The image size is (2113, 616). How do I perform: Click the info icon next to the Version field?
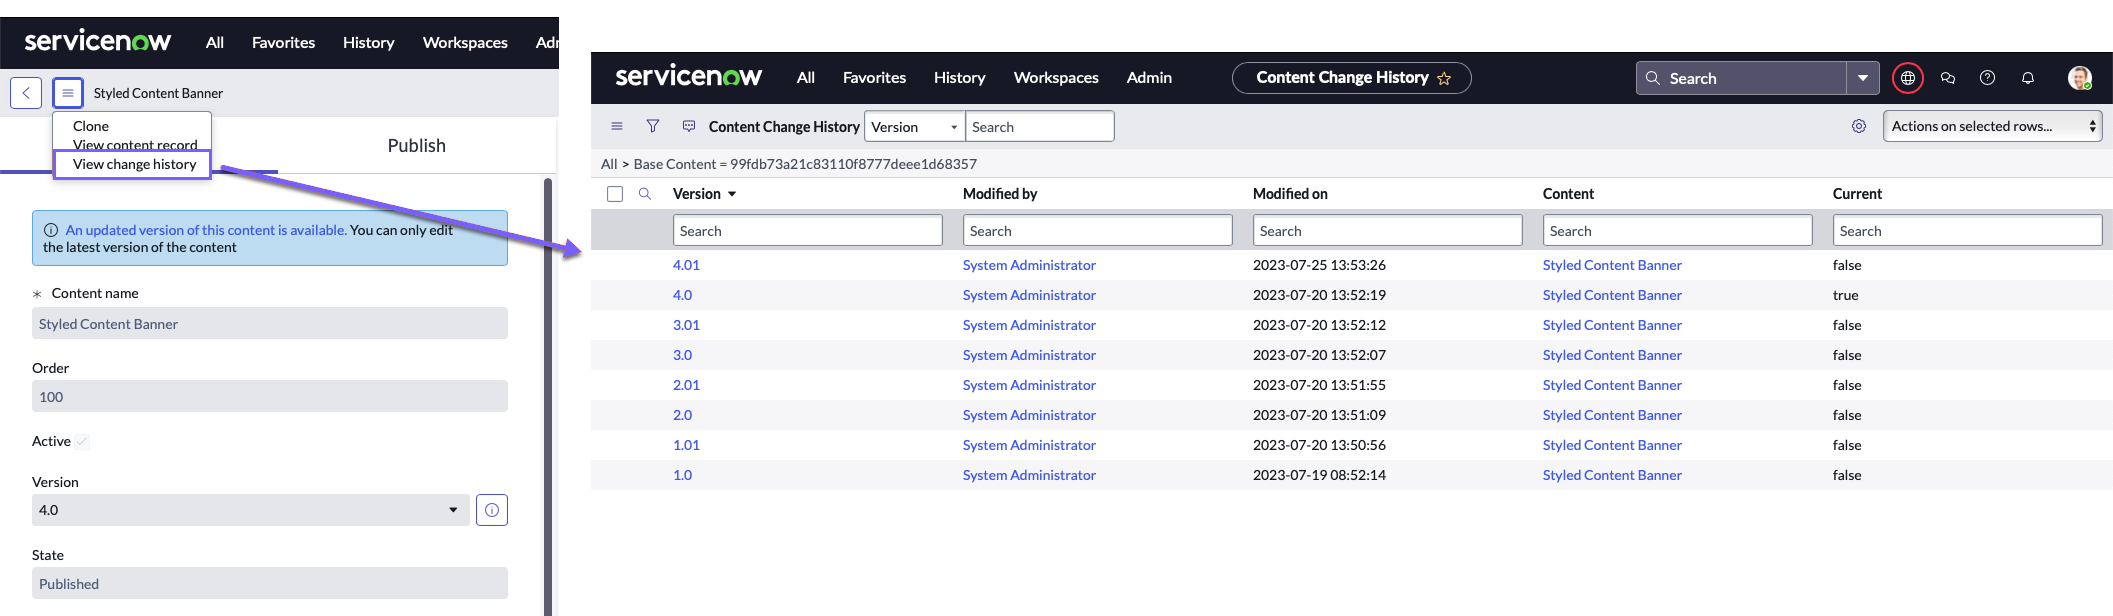tap(492, 510)
